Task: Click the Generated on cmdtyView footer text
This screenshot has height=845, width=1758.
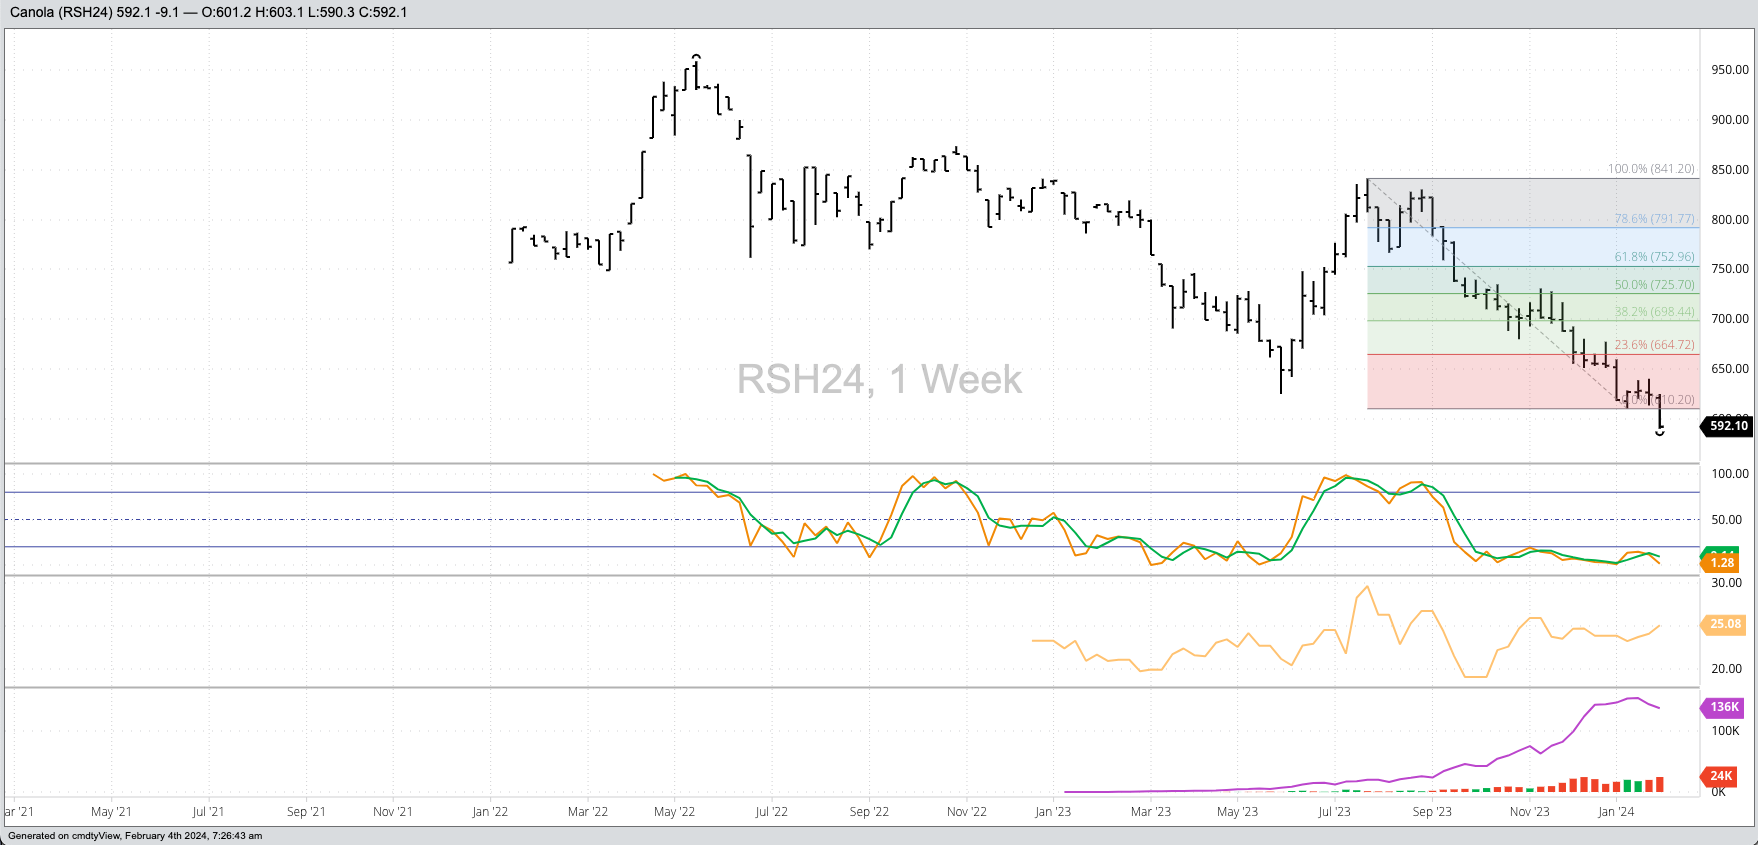Action: coord(135,836)
